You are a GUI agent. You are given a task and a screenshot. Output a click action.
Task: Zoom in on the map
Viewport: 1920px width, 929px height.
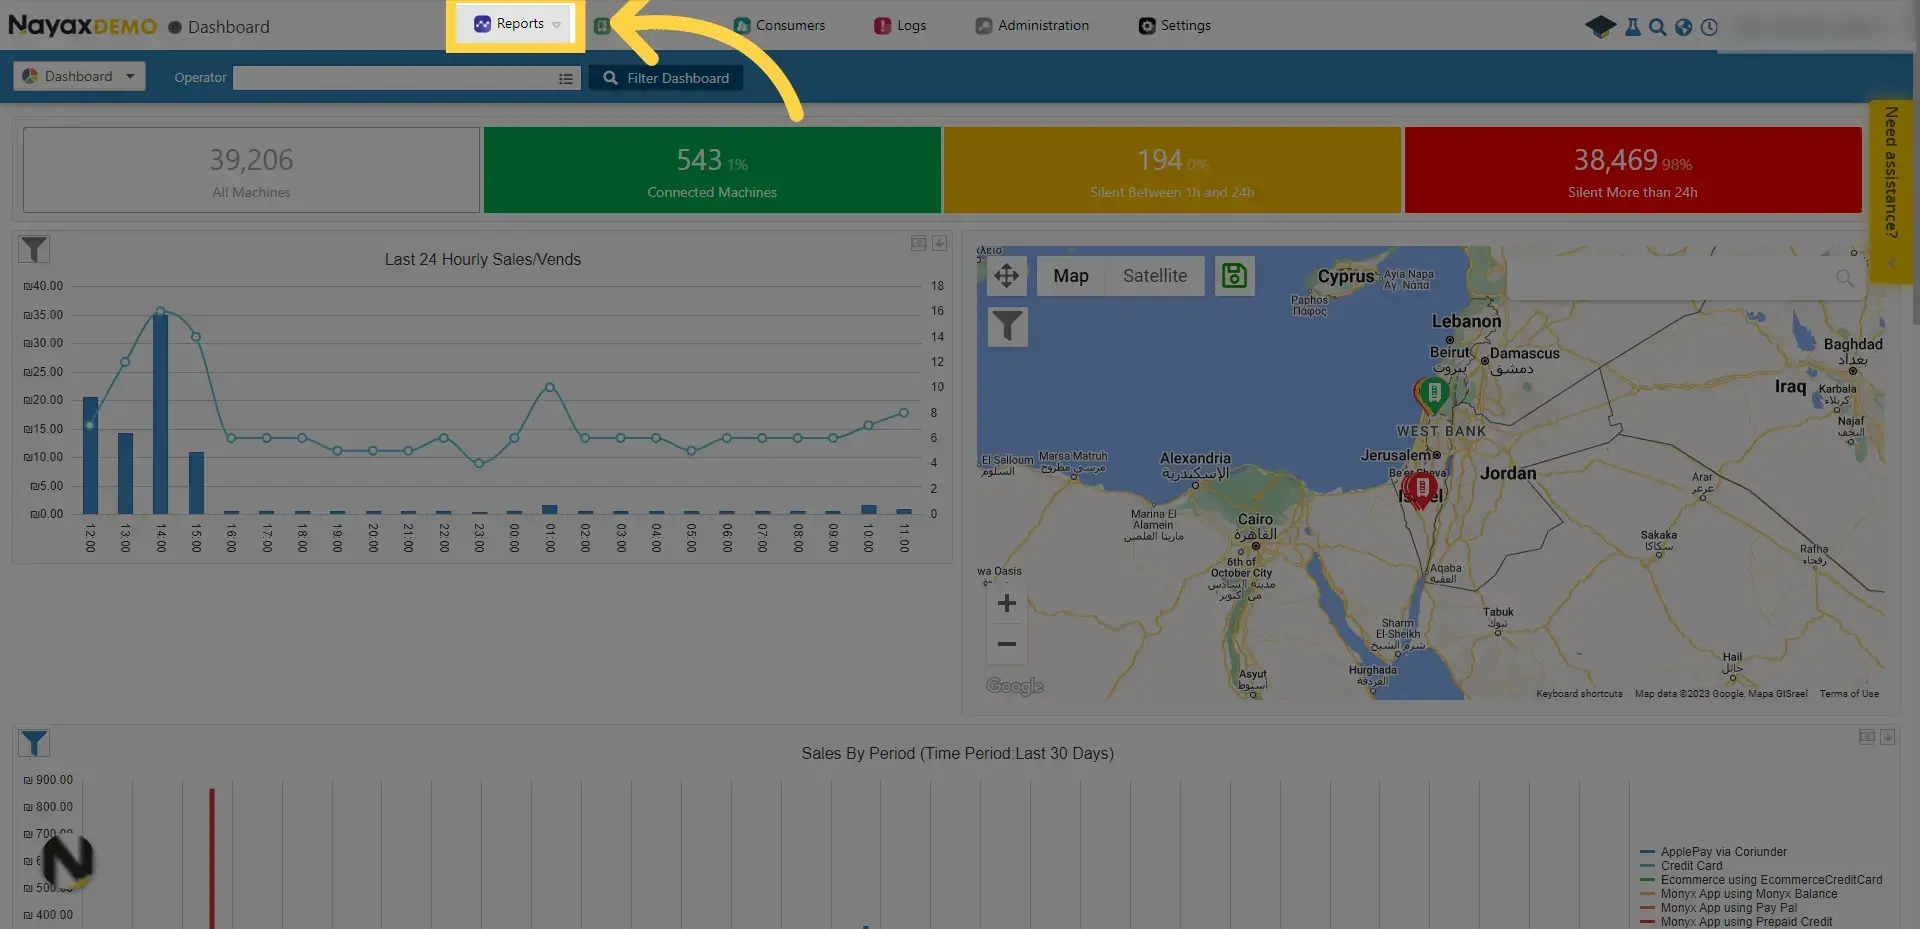(1007, 603)
